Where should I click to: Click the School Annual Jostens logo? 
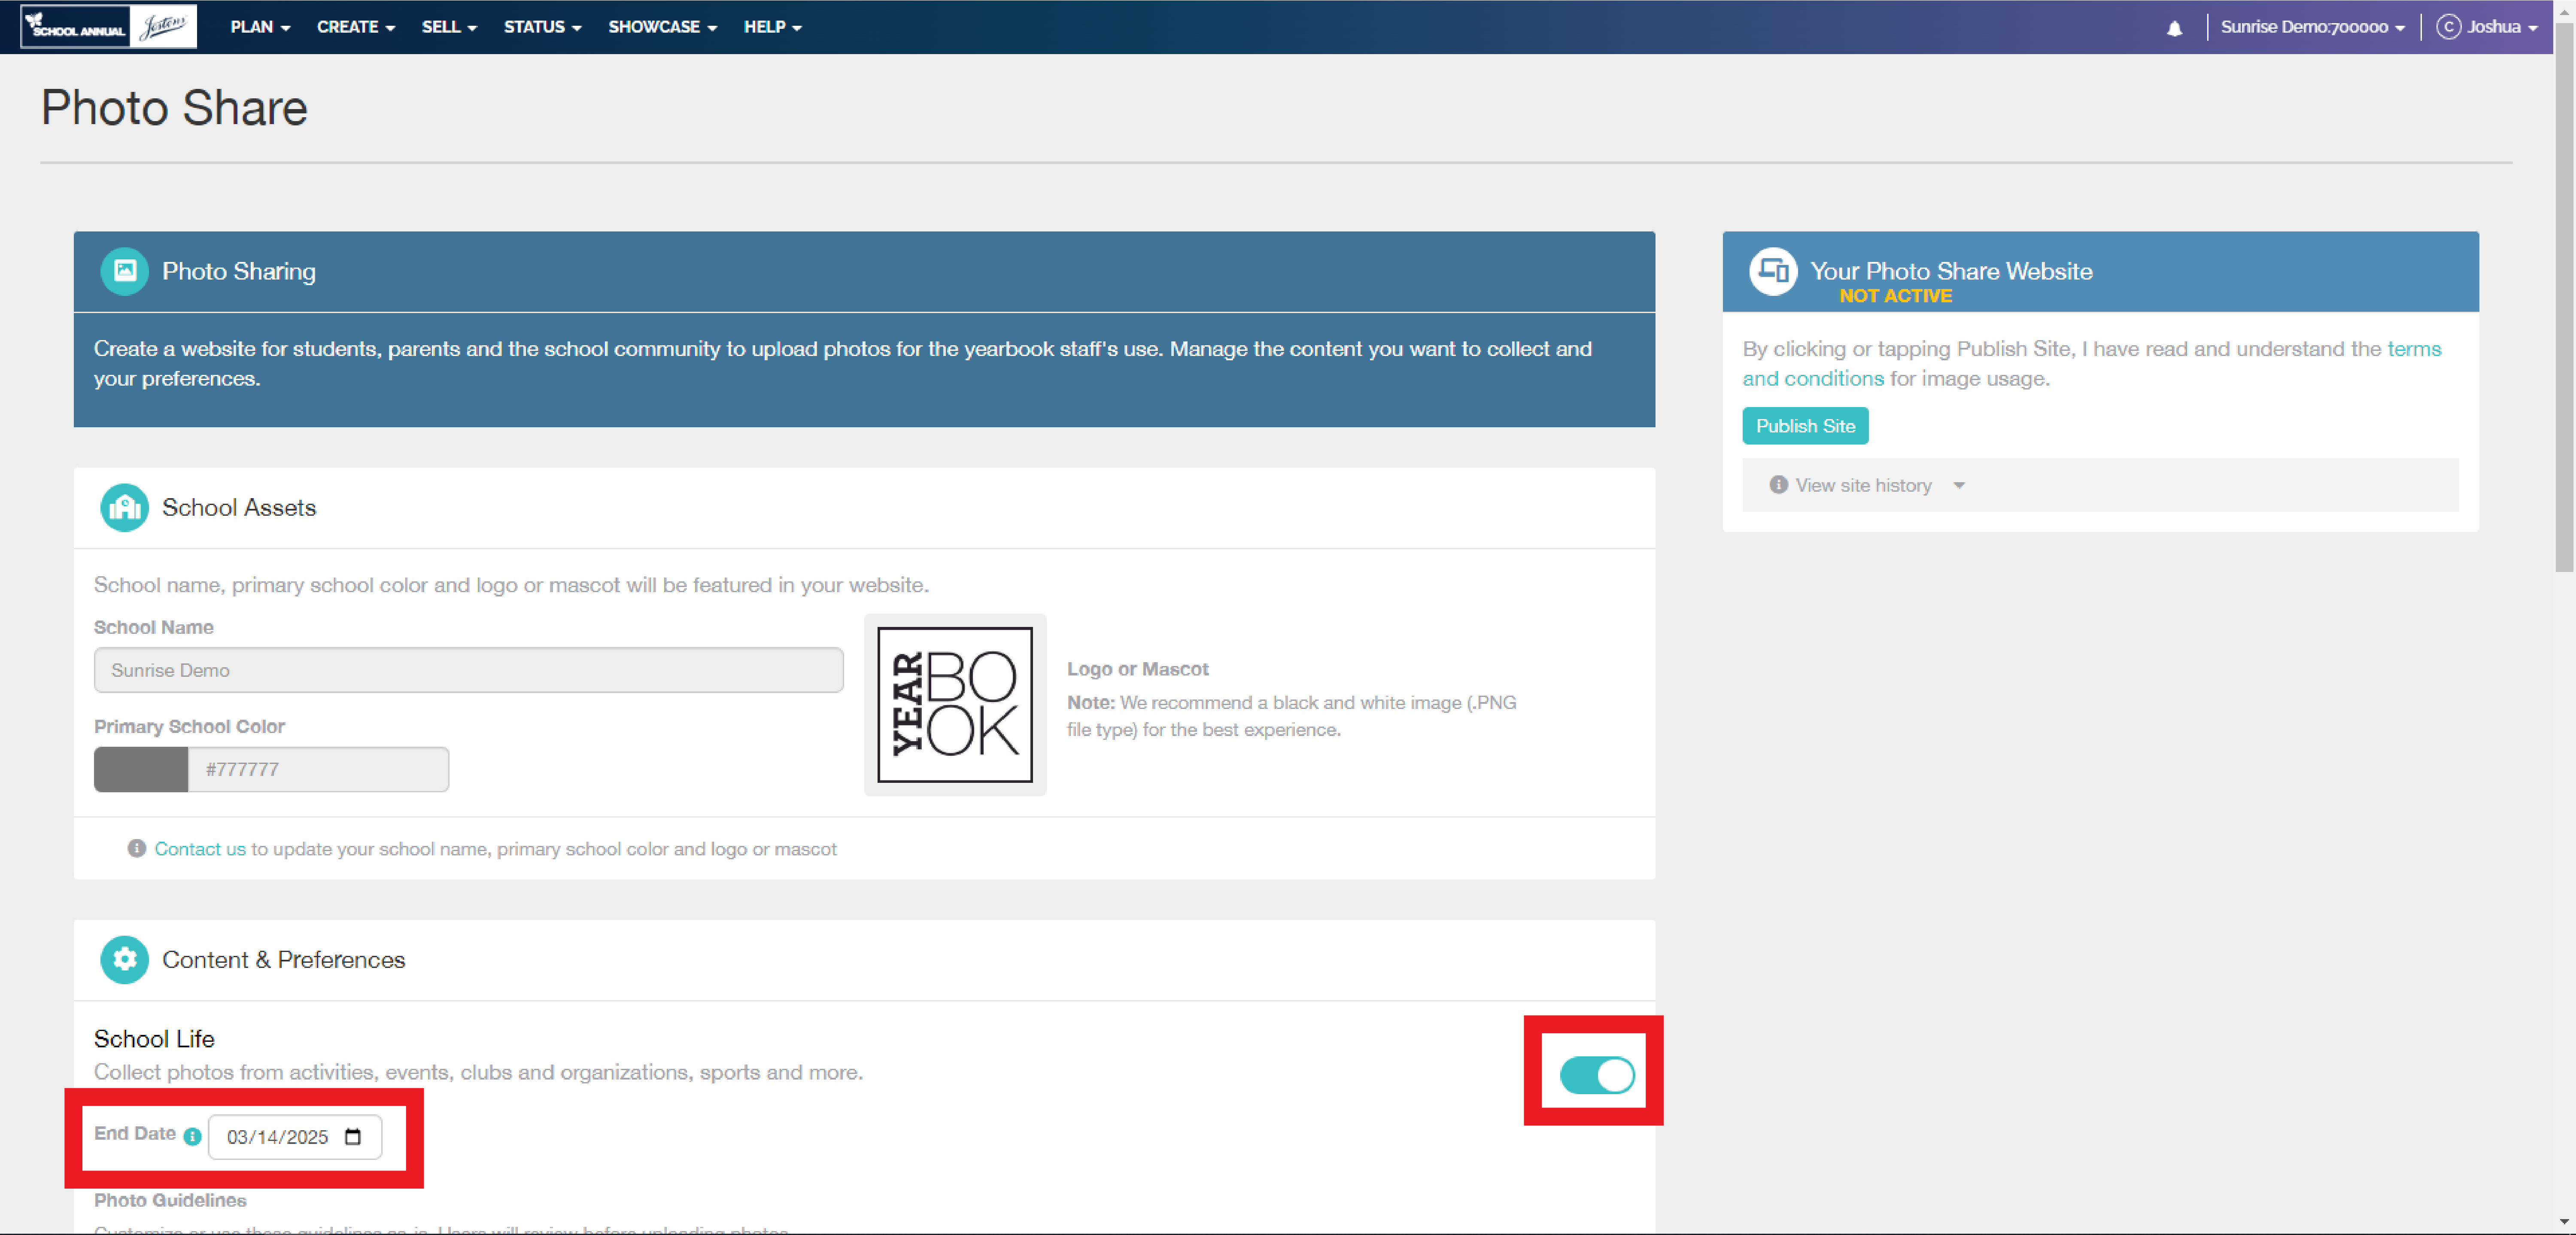(x=109, y=27)
